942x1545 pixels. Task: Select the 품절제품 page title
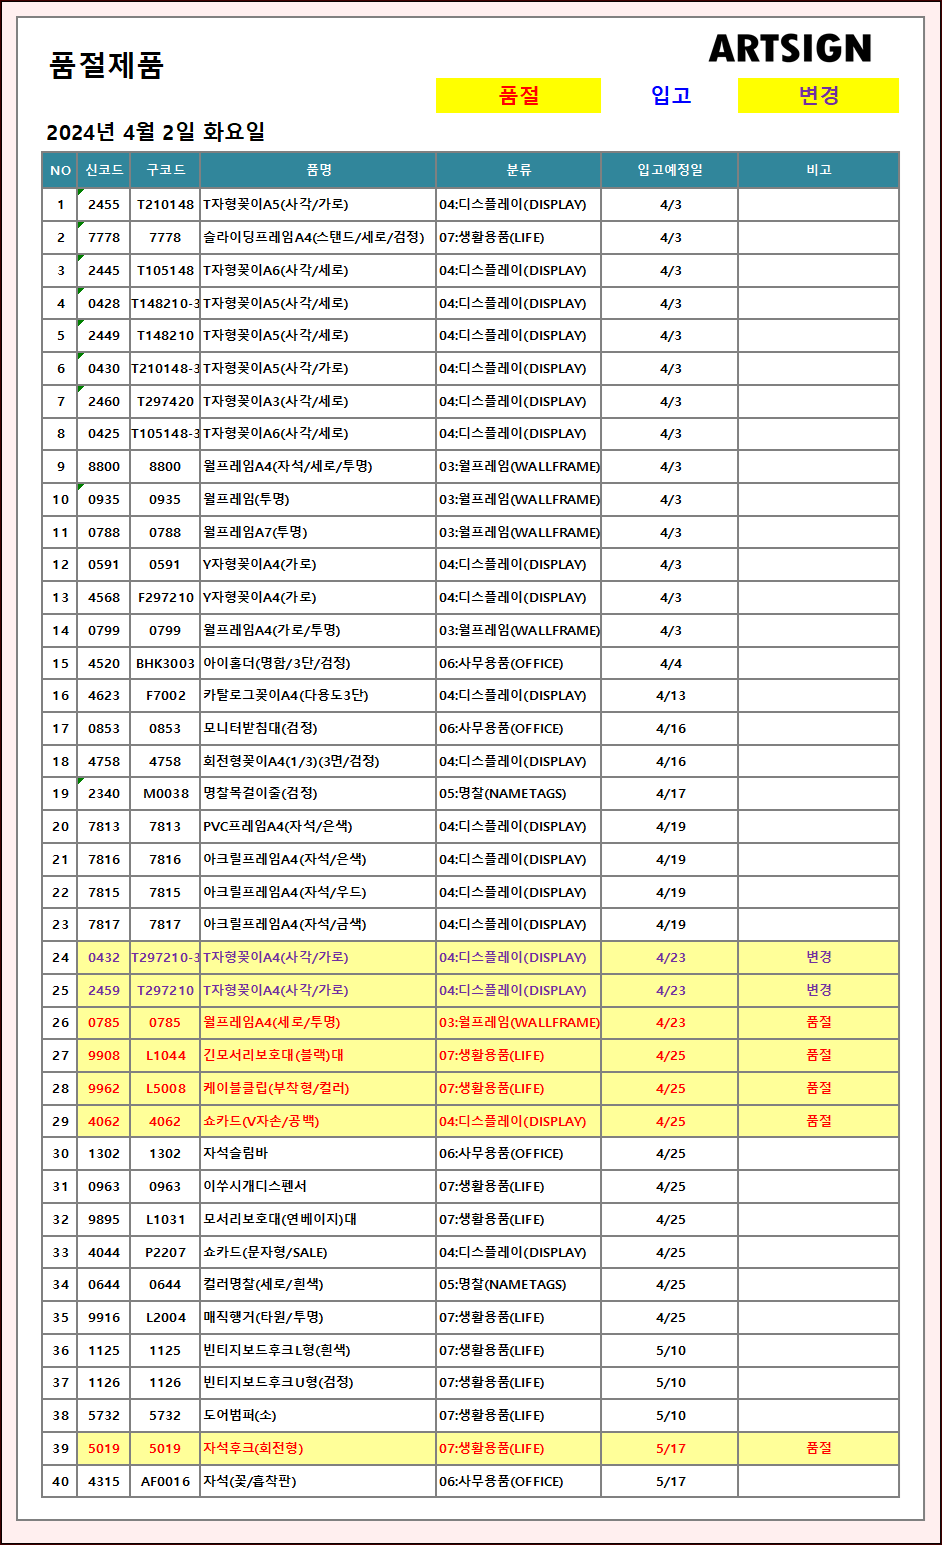click(x=106, y=66)
